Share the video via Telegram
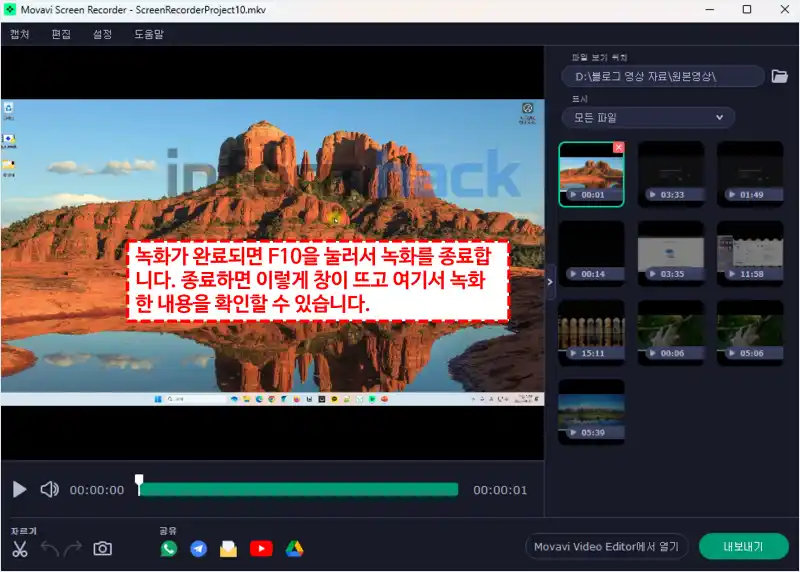The height and width of the screenshot is (572, 800). pos(198,549)
